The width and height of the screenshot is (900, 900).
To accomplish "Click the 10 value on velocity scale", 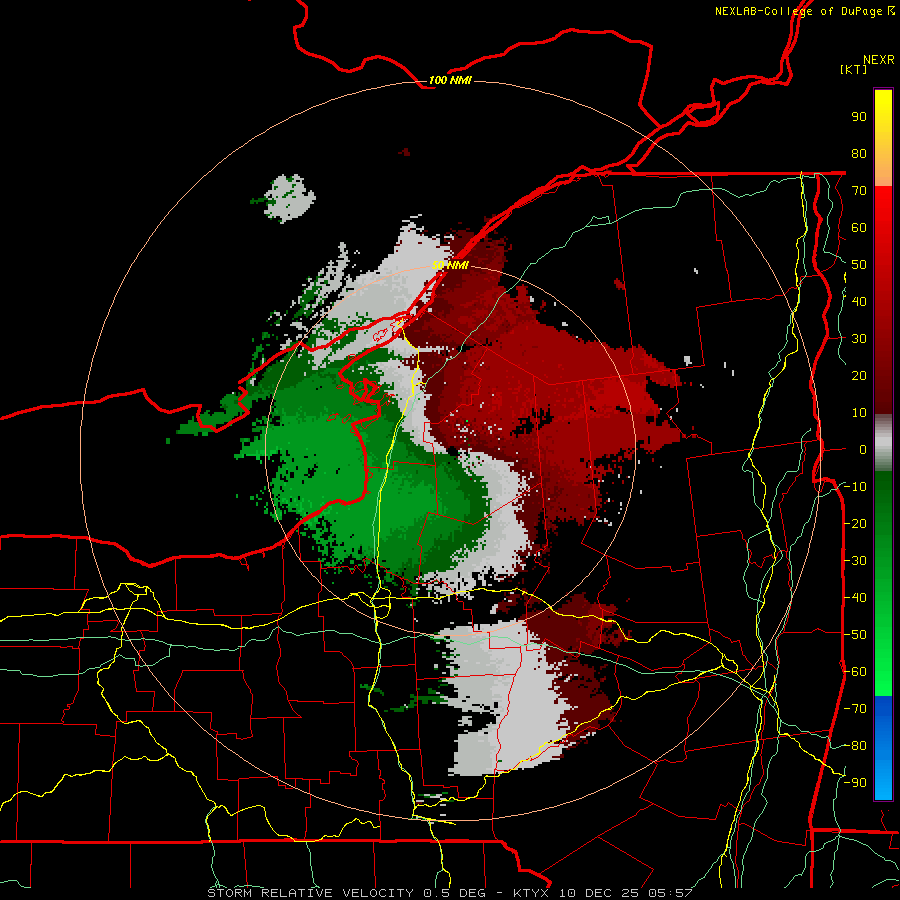I will (859, 413).
